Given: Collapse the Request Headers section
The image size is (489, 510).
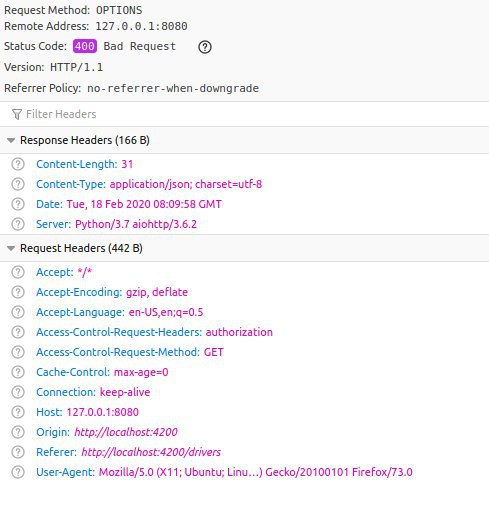Looking at the screenshot, I should 11,248.
